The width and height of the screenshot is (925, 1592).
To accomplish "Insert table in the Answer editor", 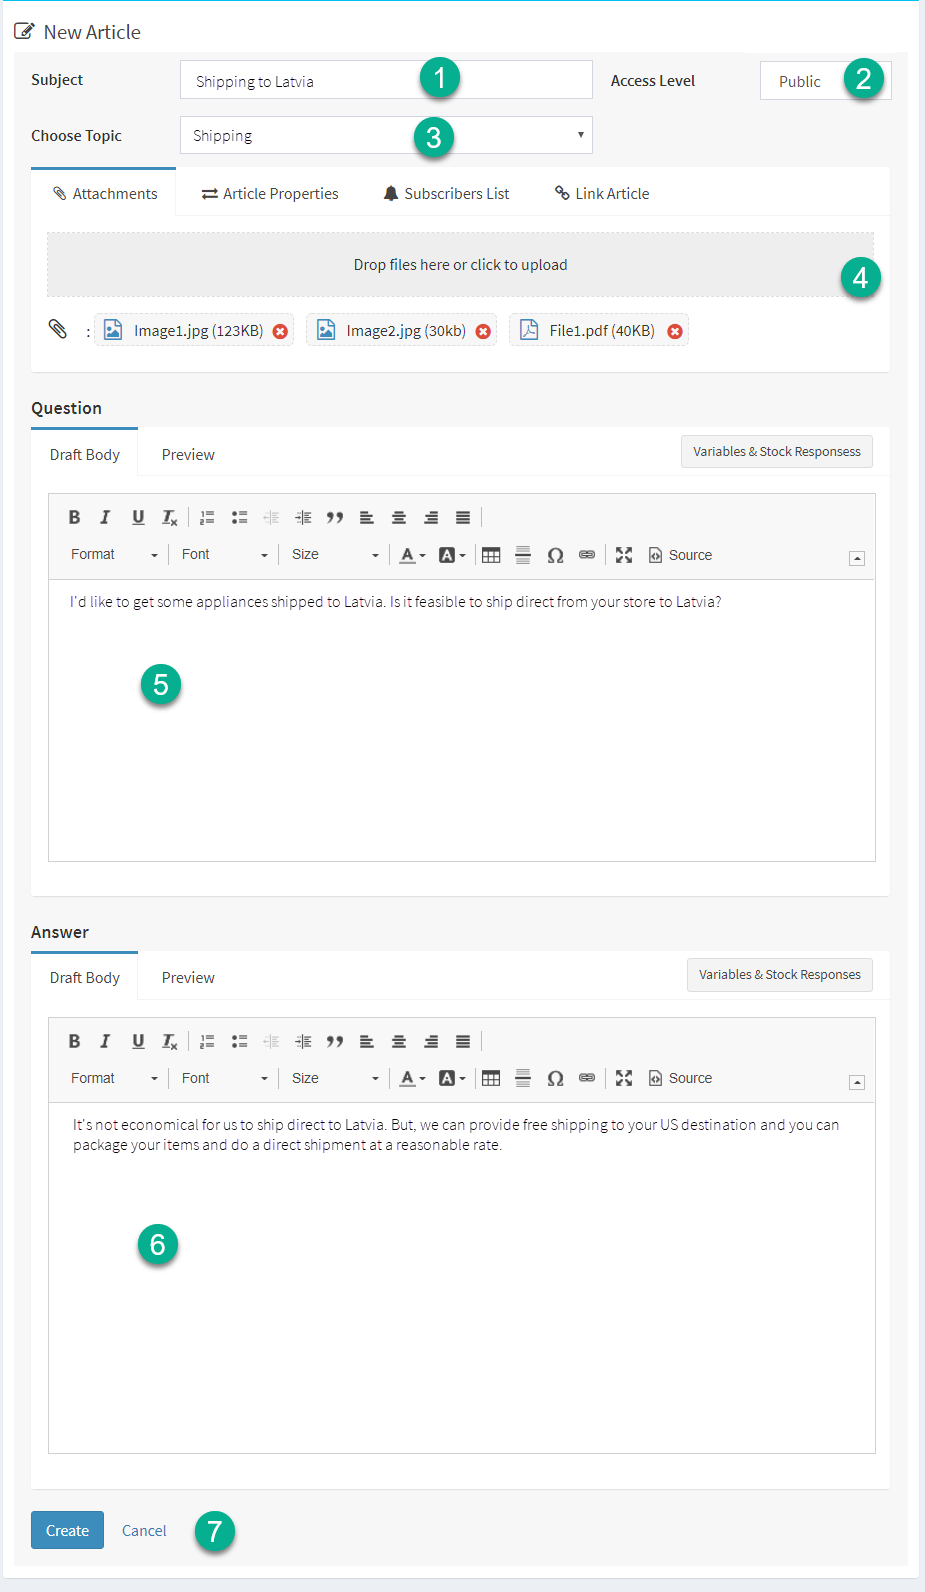I will point(491,1078).
